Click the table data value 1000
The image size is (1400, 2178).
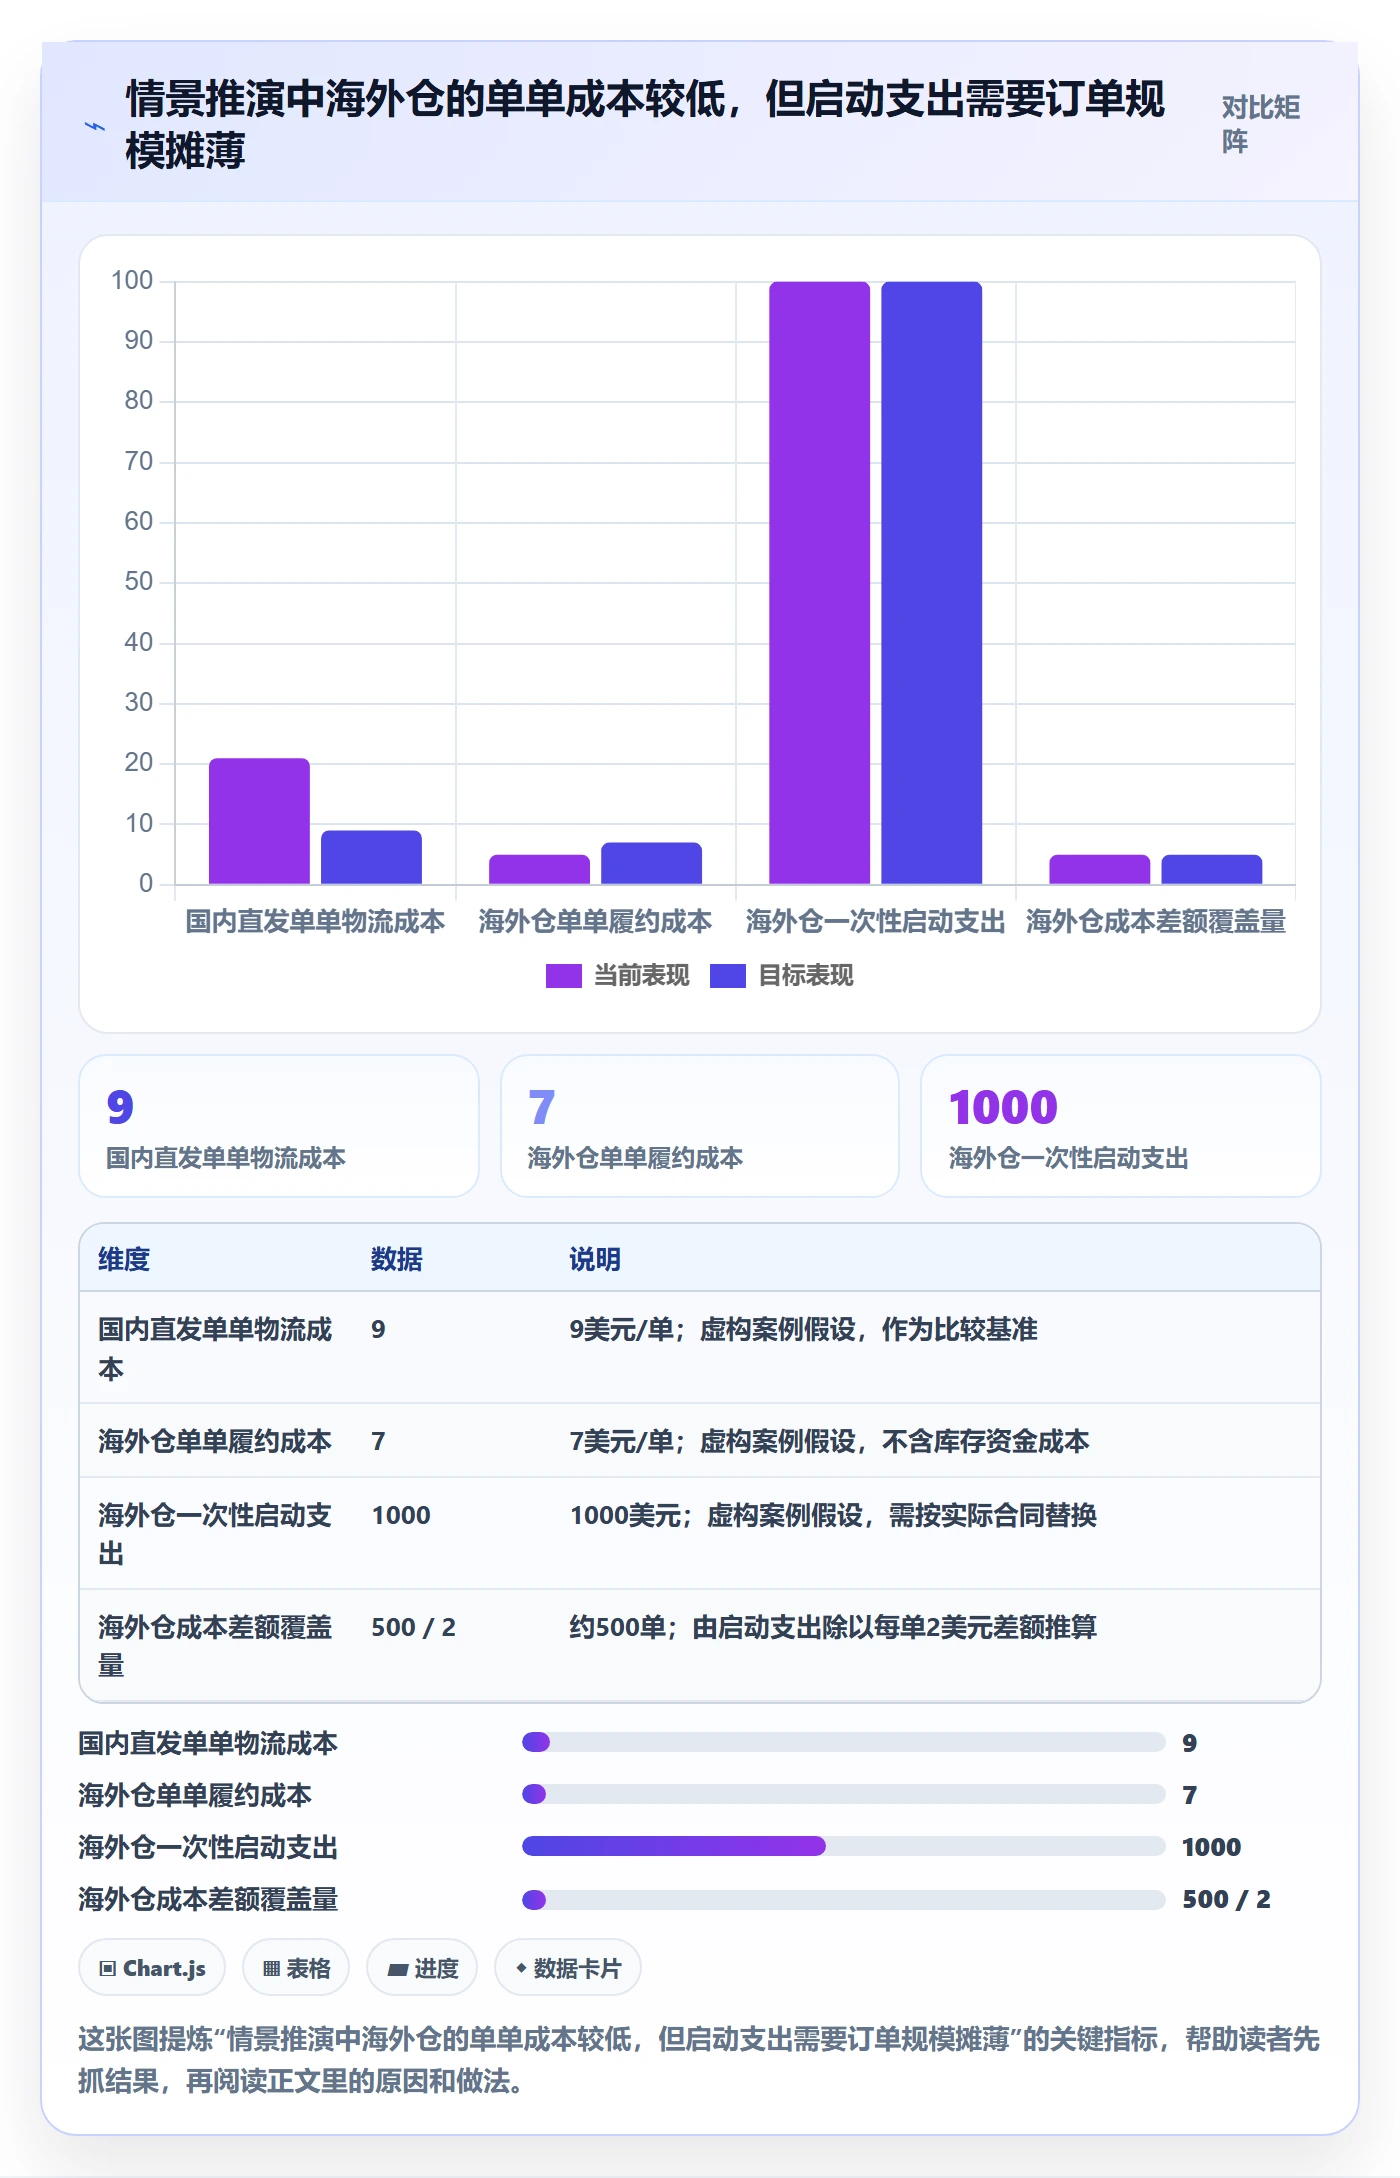401,1515
